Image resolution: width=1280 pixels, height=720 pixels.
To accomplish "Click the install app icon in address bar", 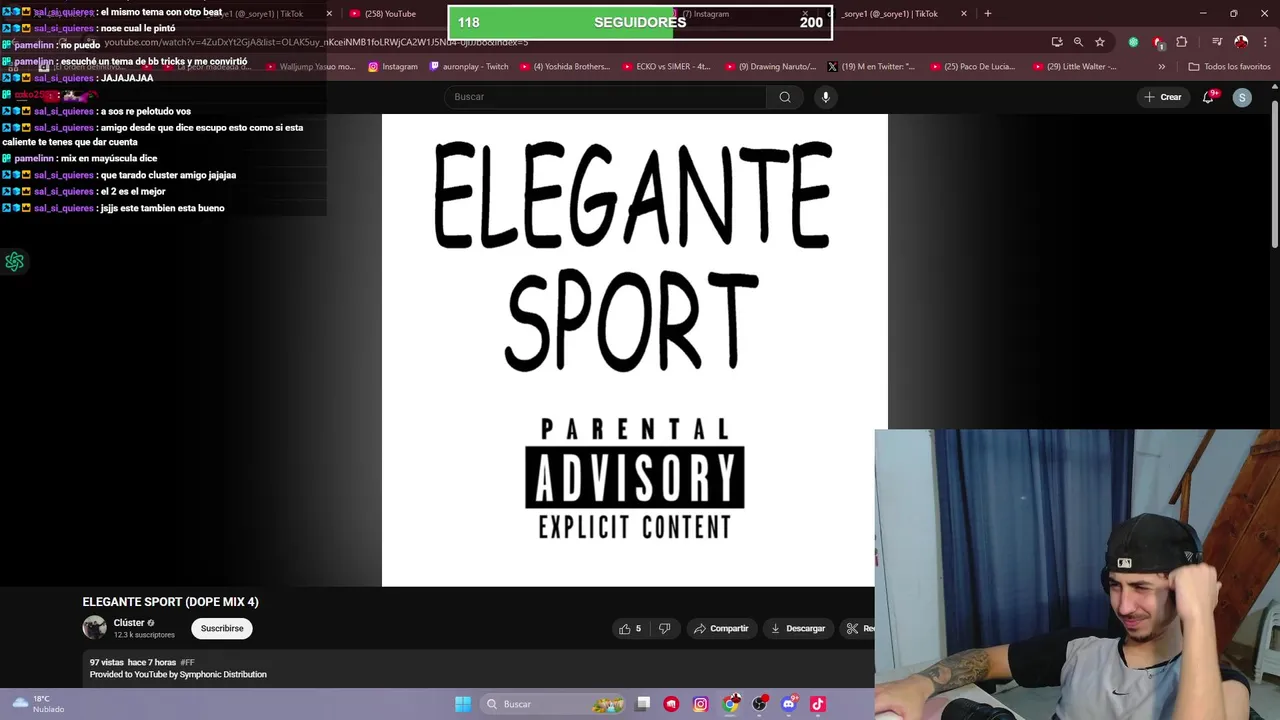I will (1057, 42).
